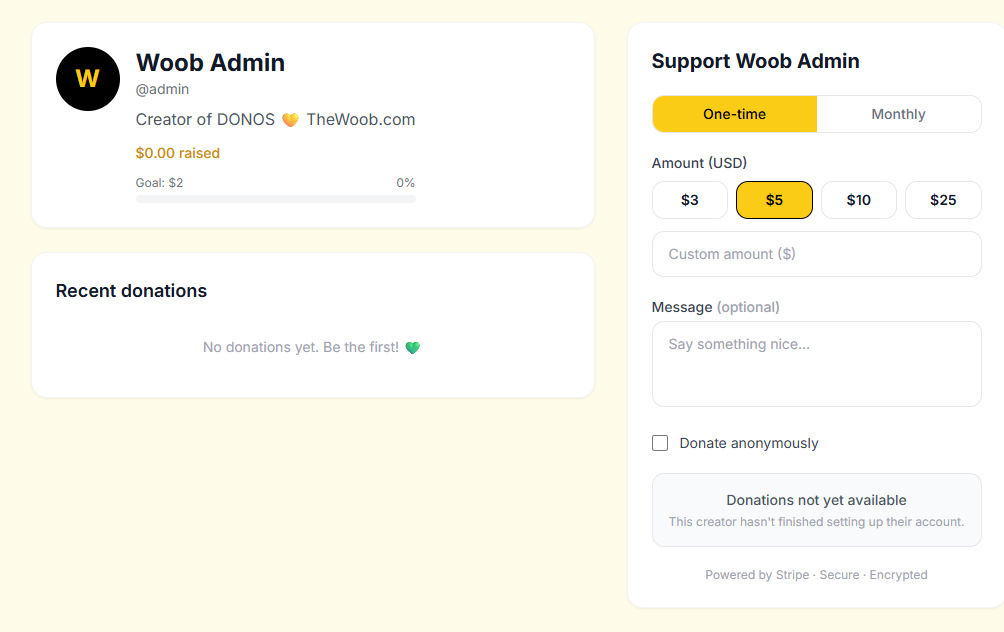Viewport: 1004px width, 632px height.
Task: Open TheWoob.com link in bio
Action: tap(360, 120)
